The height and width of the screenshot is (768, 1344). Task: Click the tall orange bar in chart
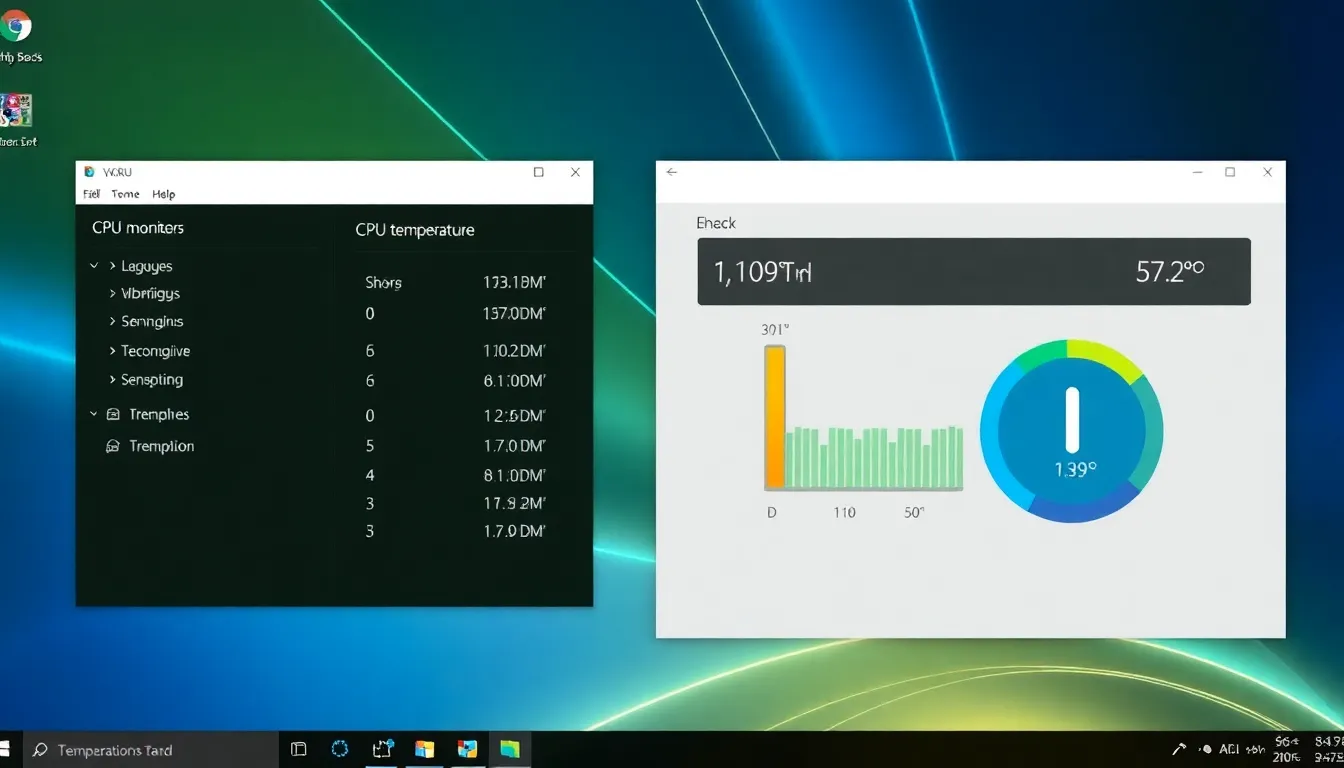[775, 417]
